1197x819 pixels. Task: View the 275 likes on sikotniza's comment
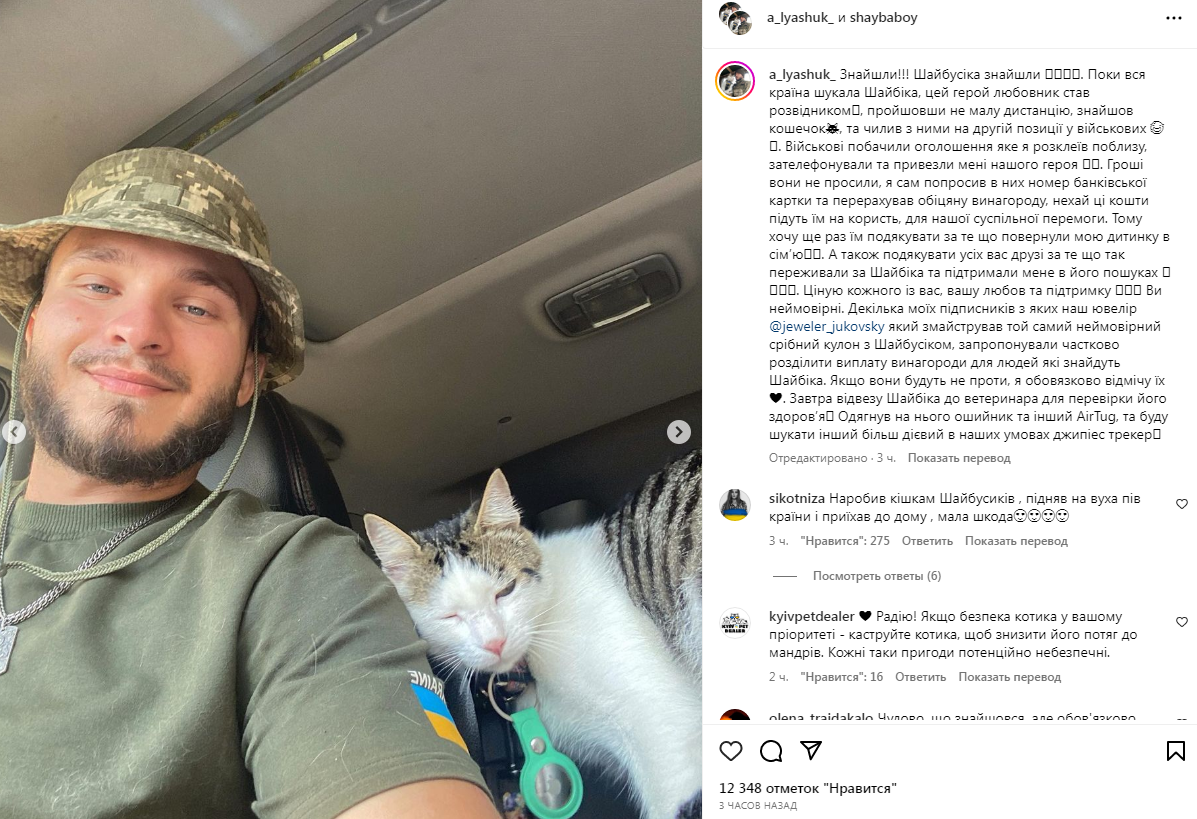pyautogui.click(x=845, y=541)
